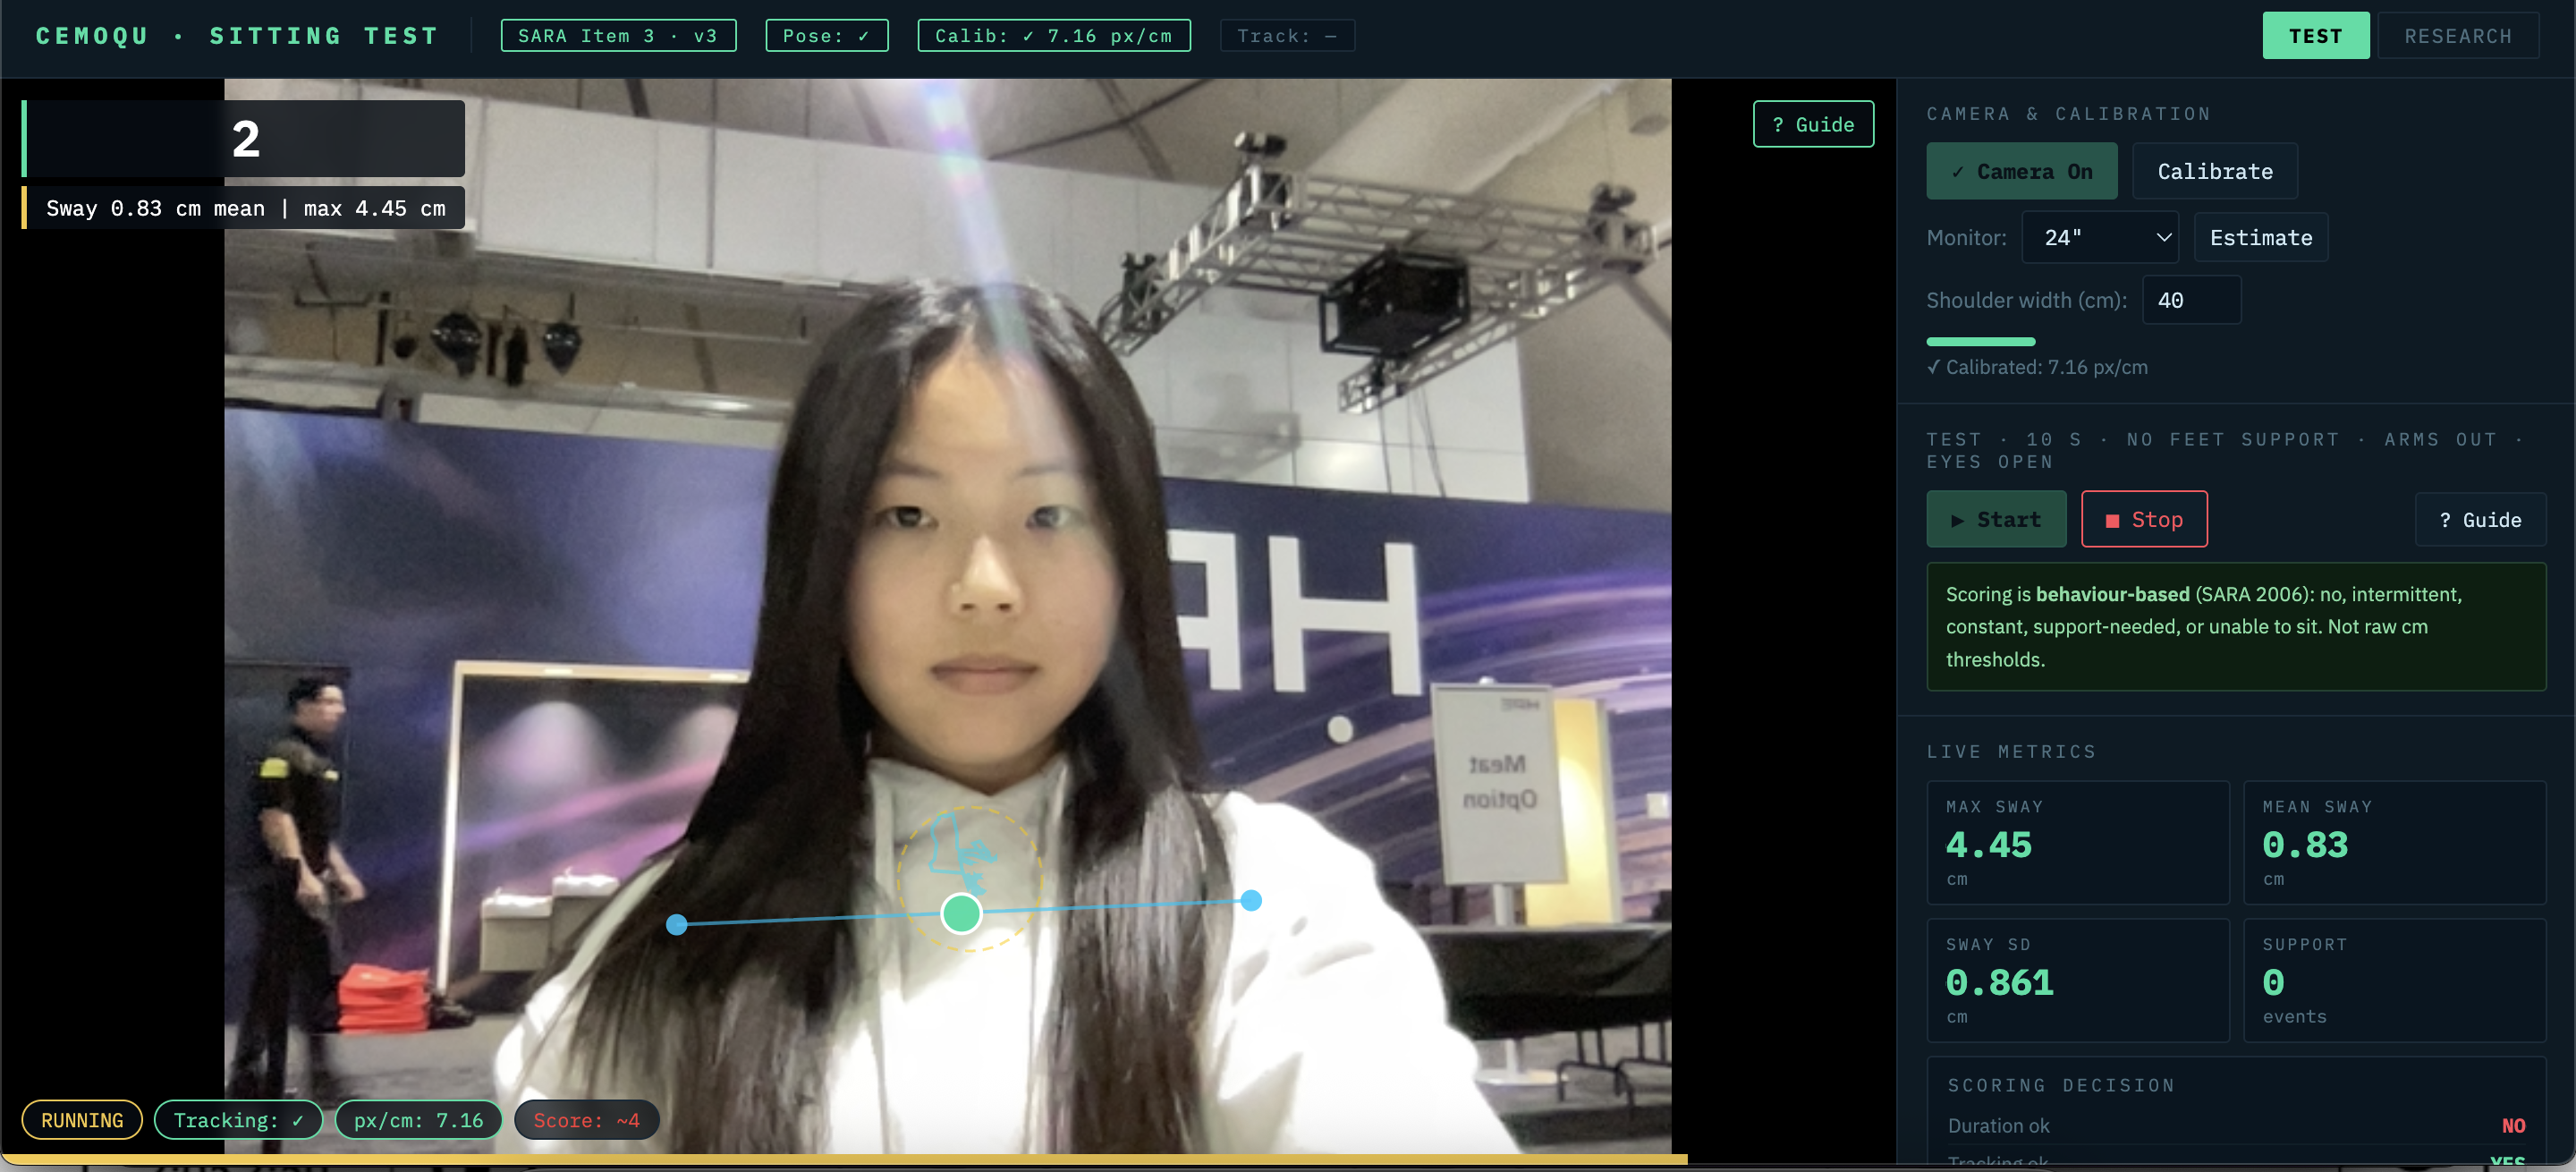Click the Estimate button
This screenshot has width=2576, height=1172.
tap(2260, 238)
